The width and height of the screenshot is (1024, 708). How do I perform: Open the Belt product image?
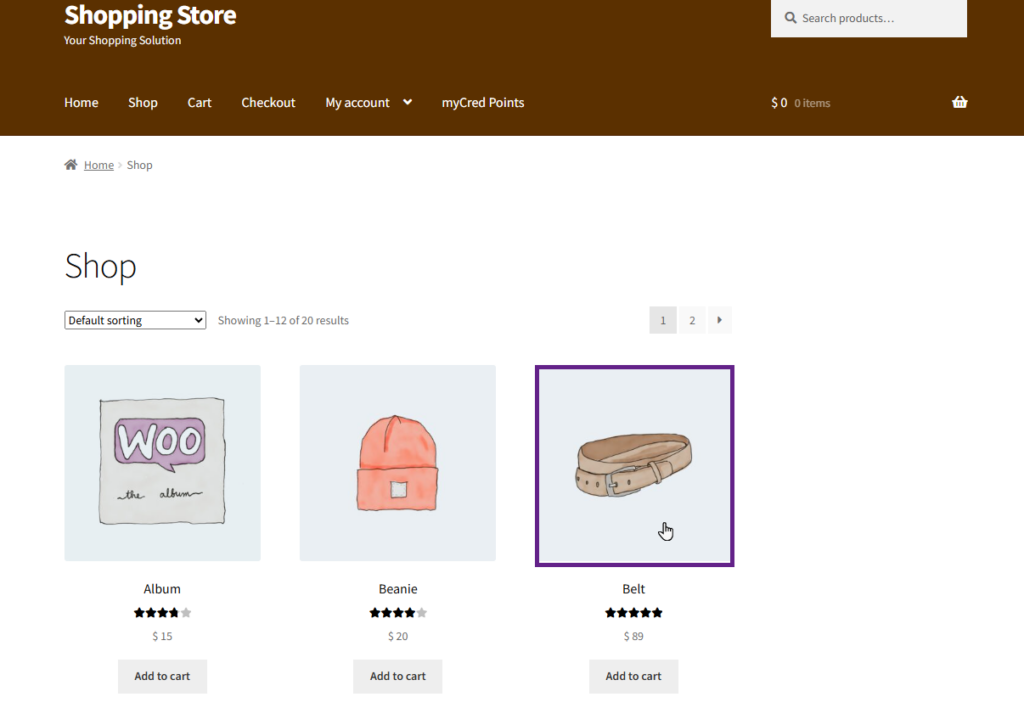coord(634,466)
